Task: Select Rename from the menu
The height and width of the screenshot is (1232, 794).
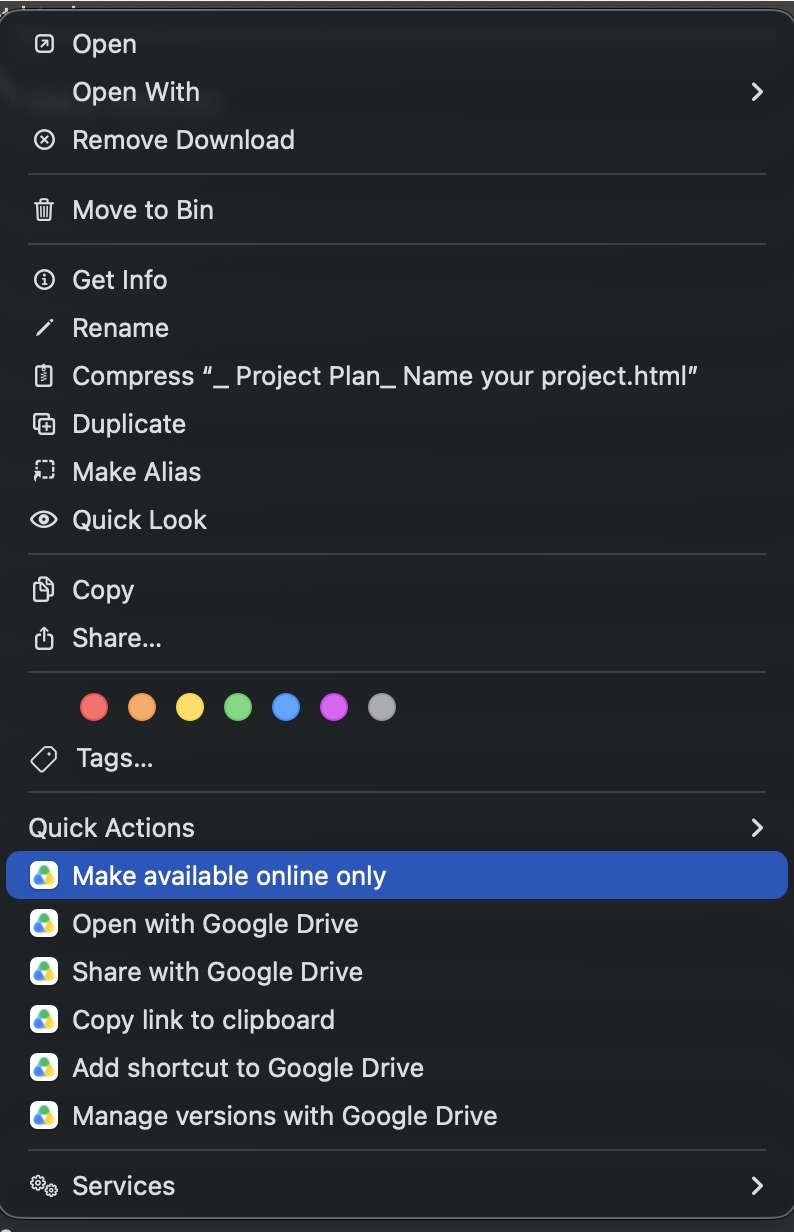Action: [x=397, y=328]
